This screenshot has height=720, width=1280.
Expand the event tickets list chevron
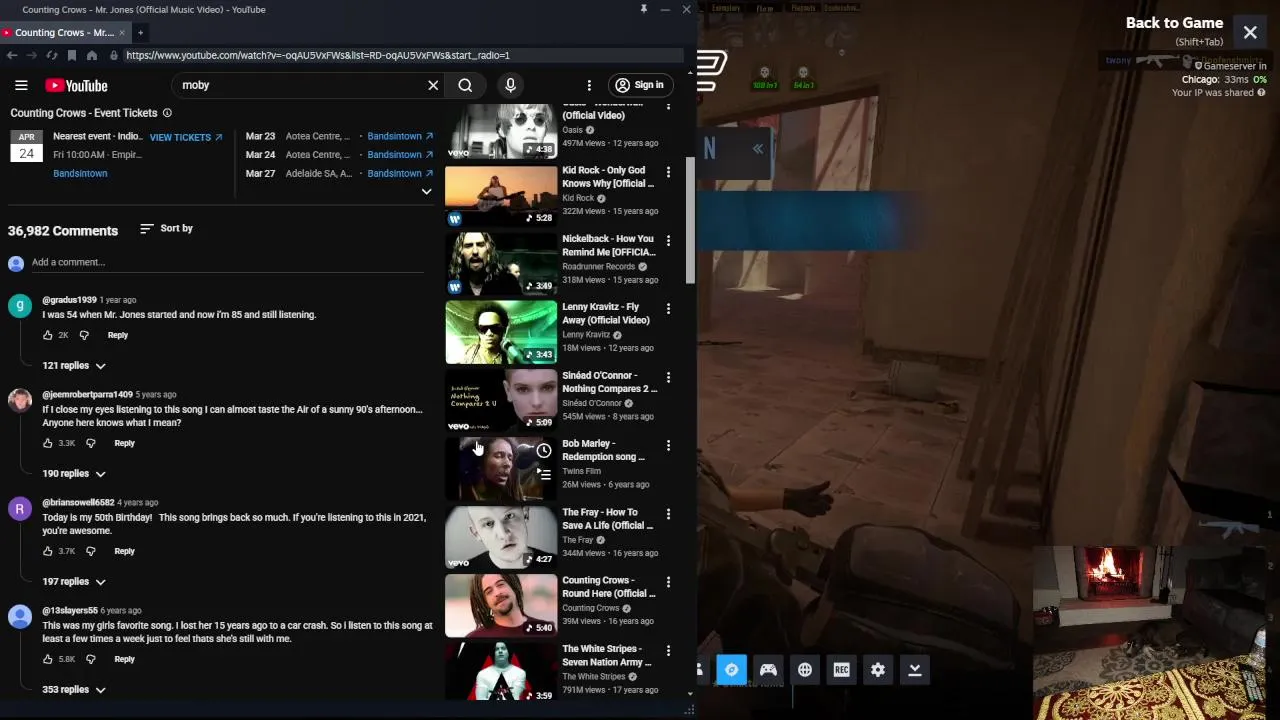(x=426, y=191)
